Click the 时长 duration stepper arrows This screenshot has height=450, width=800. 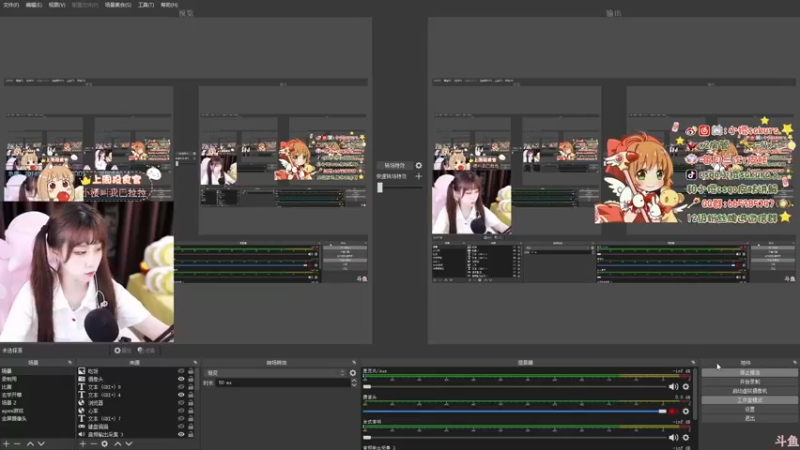354,383
